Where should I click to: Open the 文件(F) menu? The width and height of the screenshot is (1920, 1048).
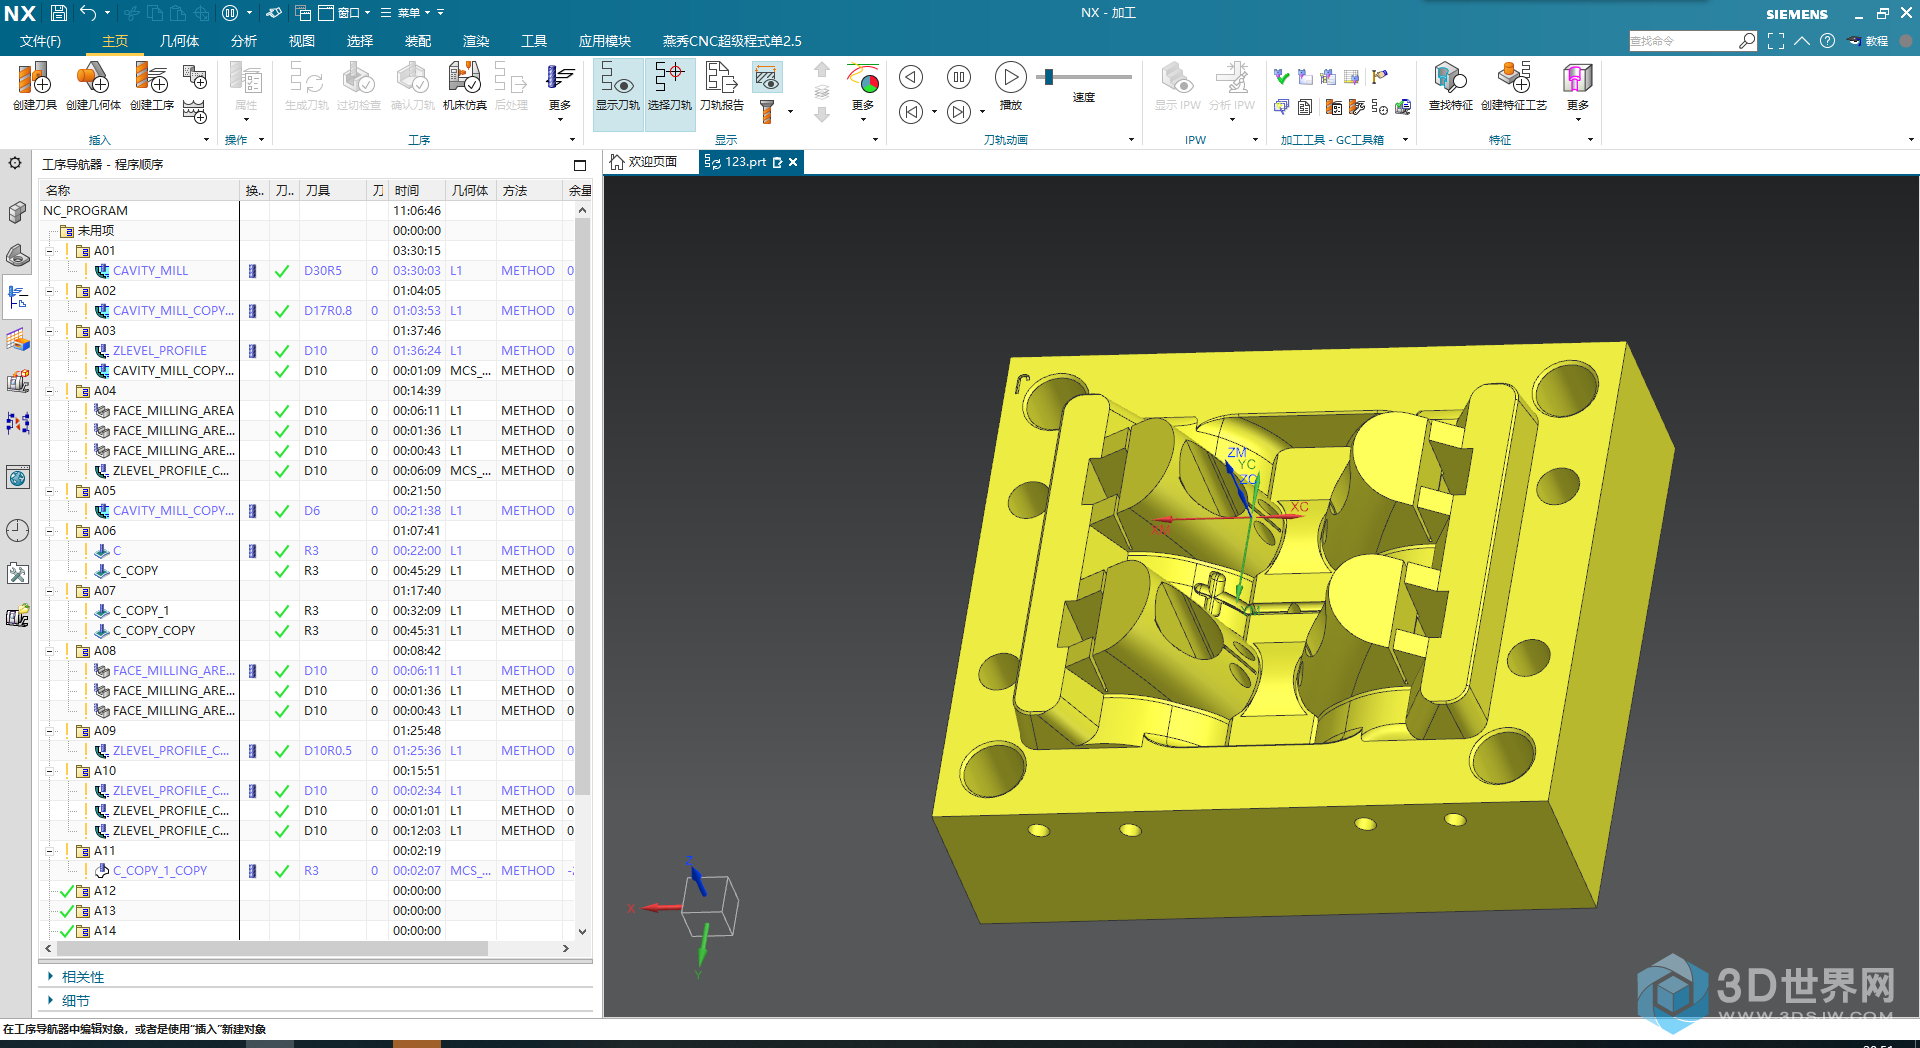pos(40,41)
